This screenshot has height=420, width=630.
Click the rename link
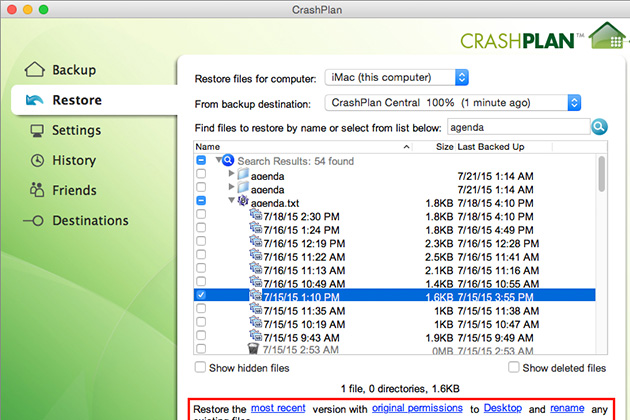tap(567, 408)
